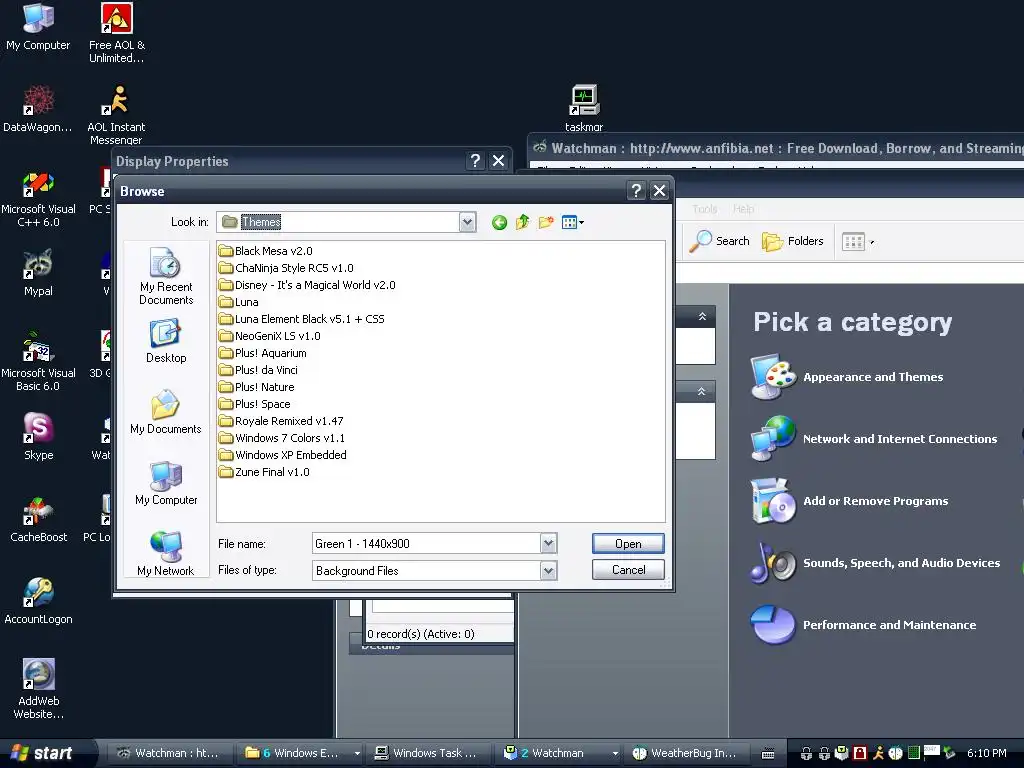1024x768 pixels.
Task: Go back using green arrow in Browse dialog
Action: pyautogui.click(x=499, y=223)
